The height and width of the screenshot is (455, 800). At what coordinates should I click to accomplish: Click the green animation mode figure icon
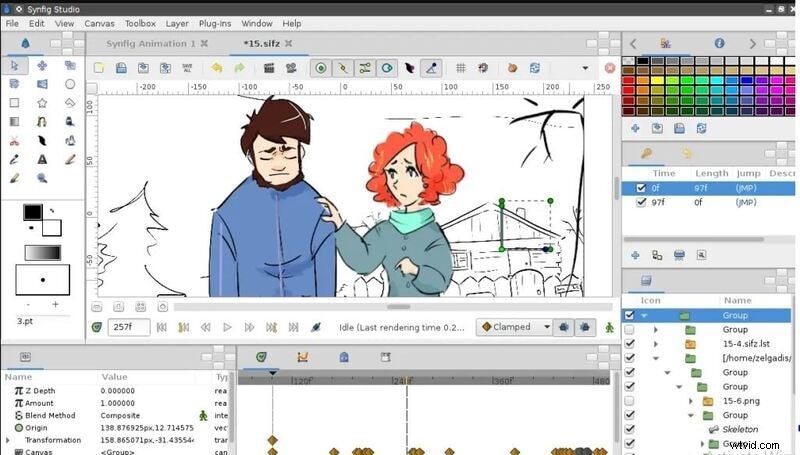(x=609, y=327)
